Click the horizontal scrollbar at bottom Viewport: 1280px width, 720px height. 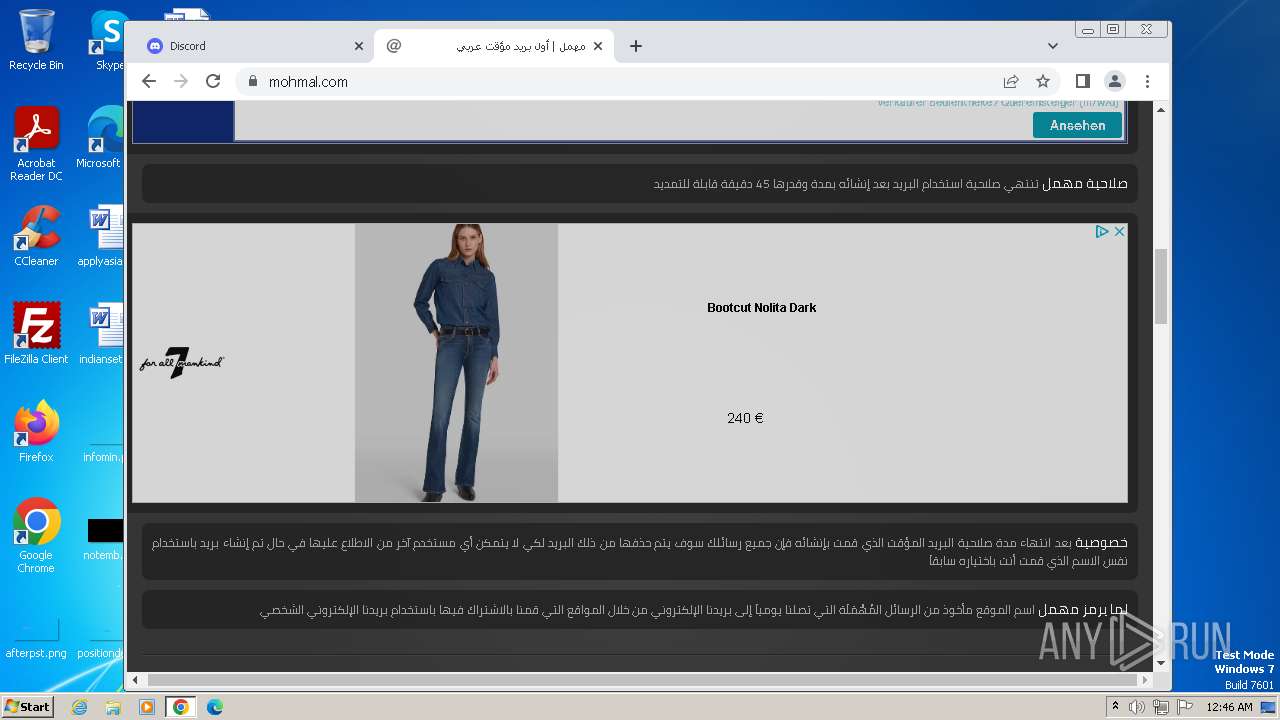640,680
